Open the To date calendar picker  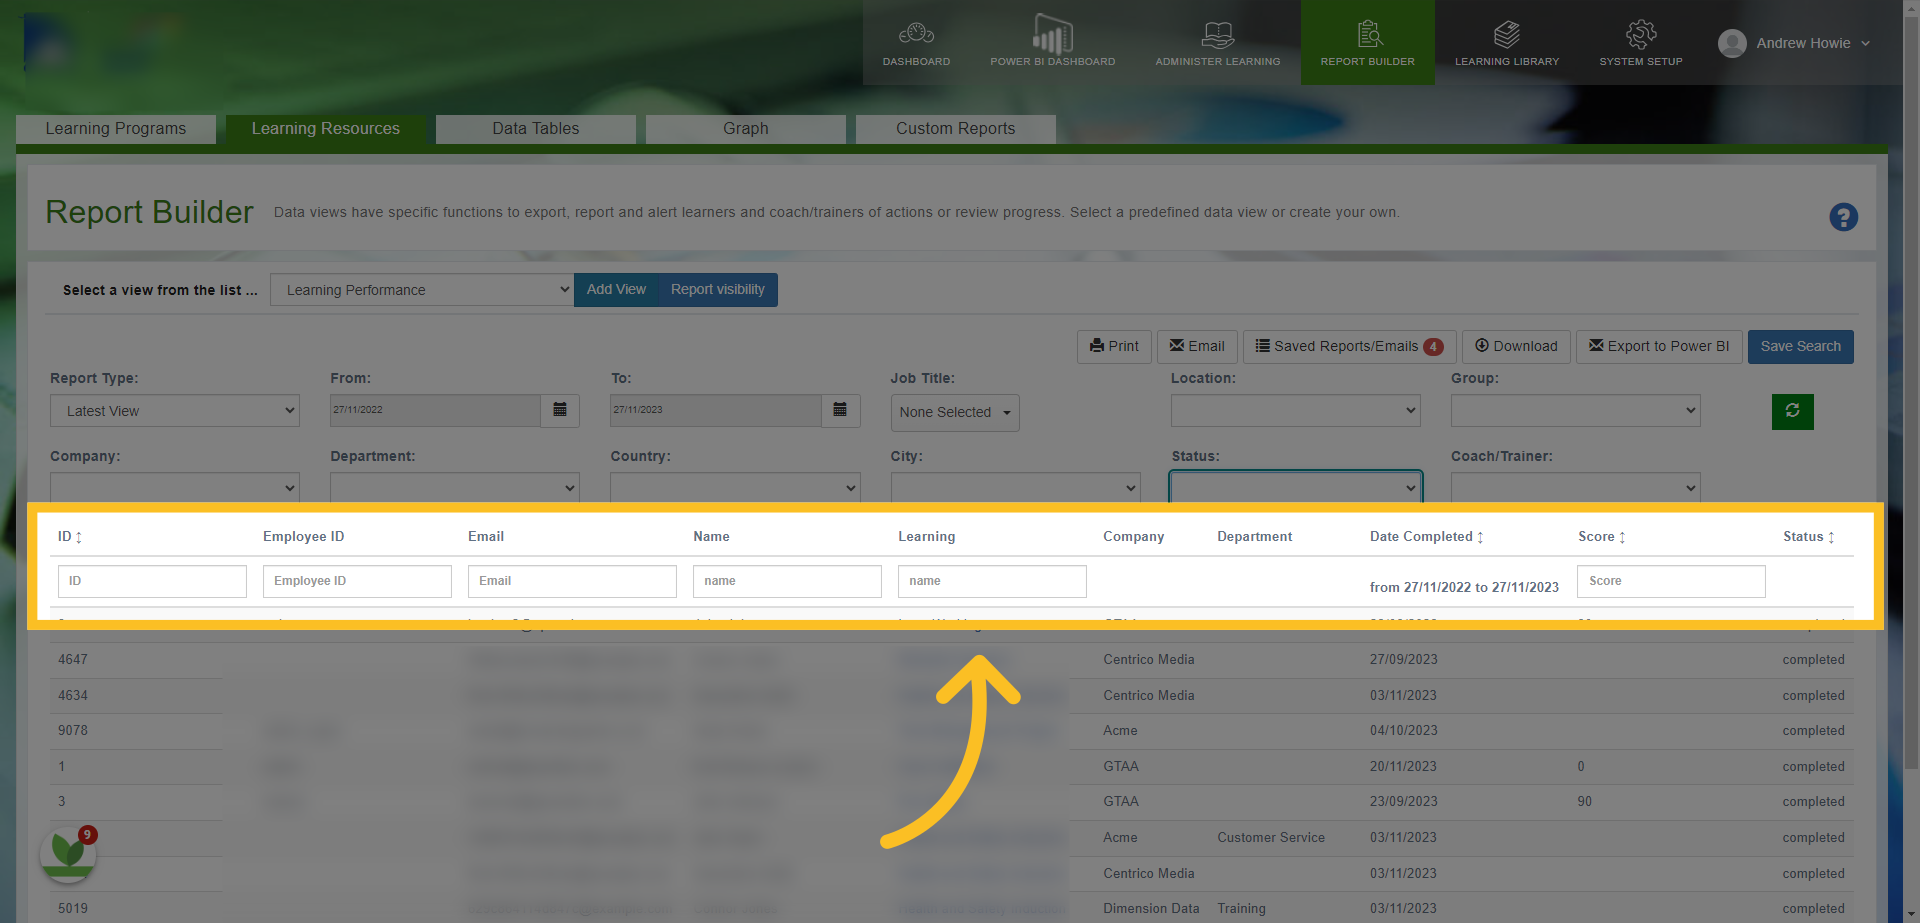click(840, 410)
